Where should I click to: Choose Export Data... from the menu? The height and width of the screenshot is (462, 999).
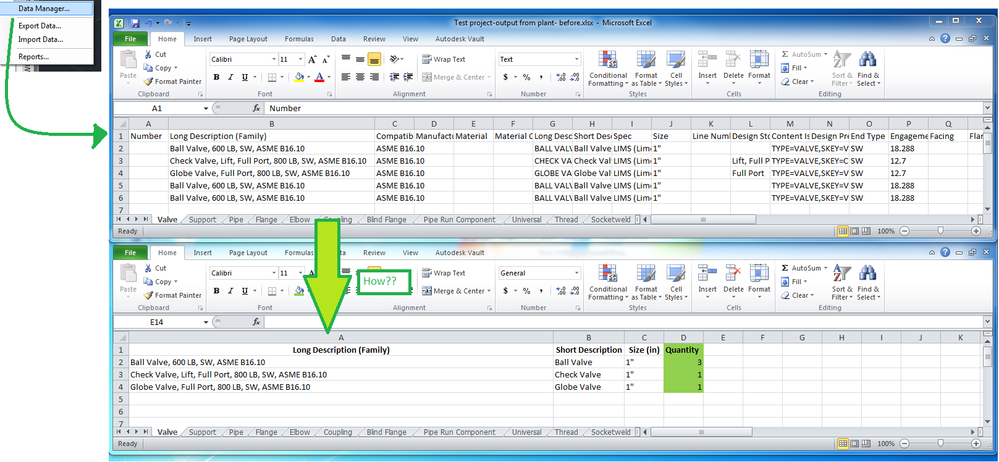coord(40,26)
